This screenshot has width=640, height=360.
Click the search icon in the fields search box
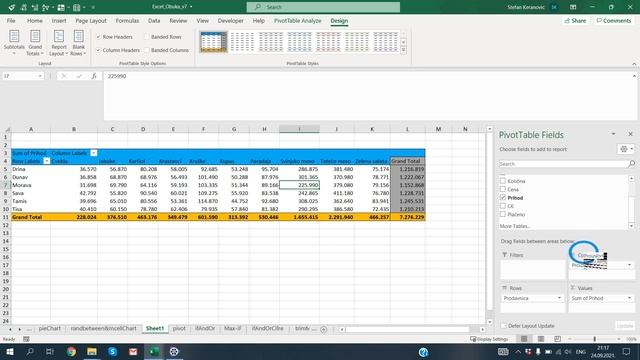point(631,164)
